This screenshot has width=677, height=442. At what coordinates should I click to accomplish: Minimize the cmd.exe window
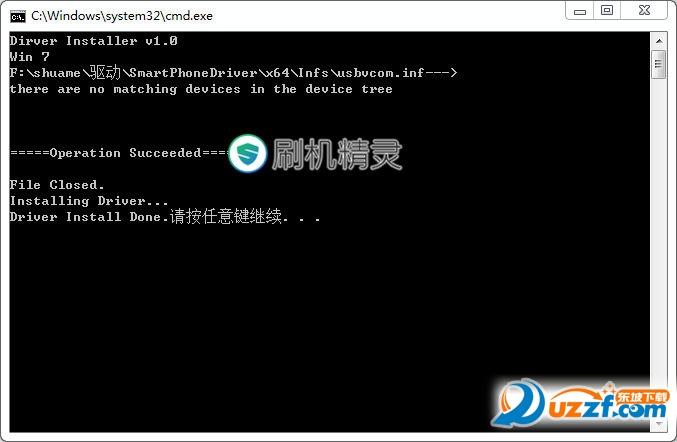(579, 10)
